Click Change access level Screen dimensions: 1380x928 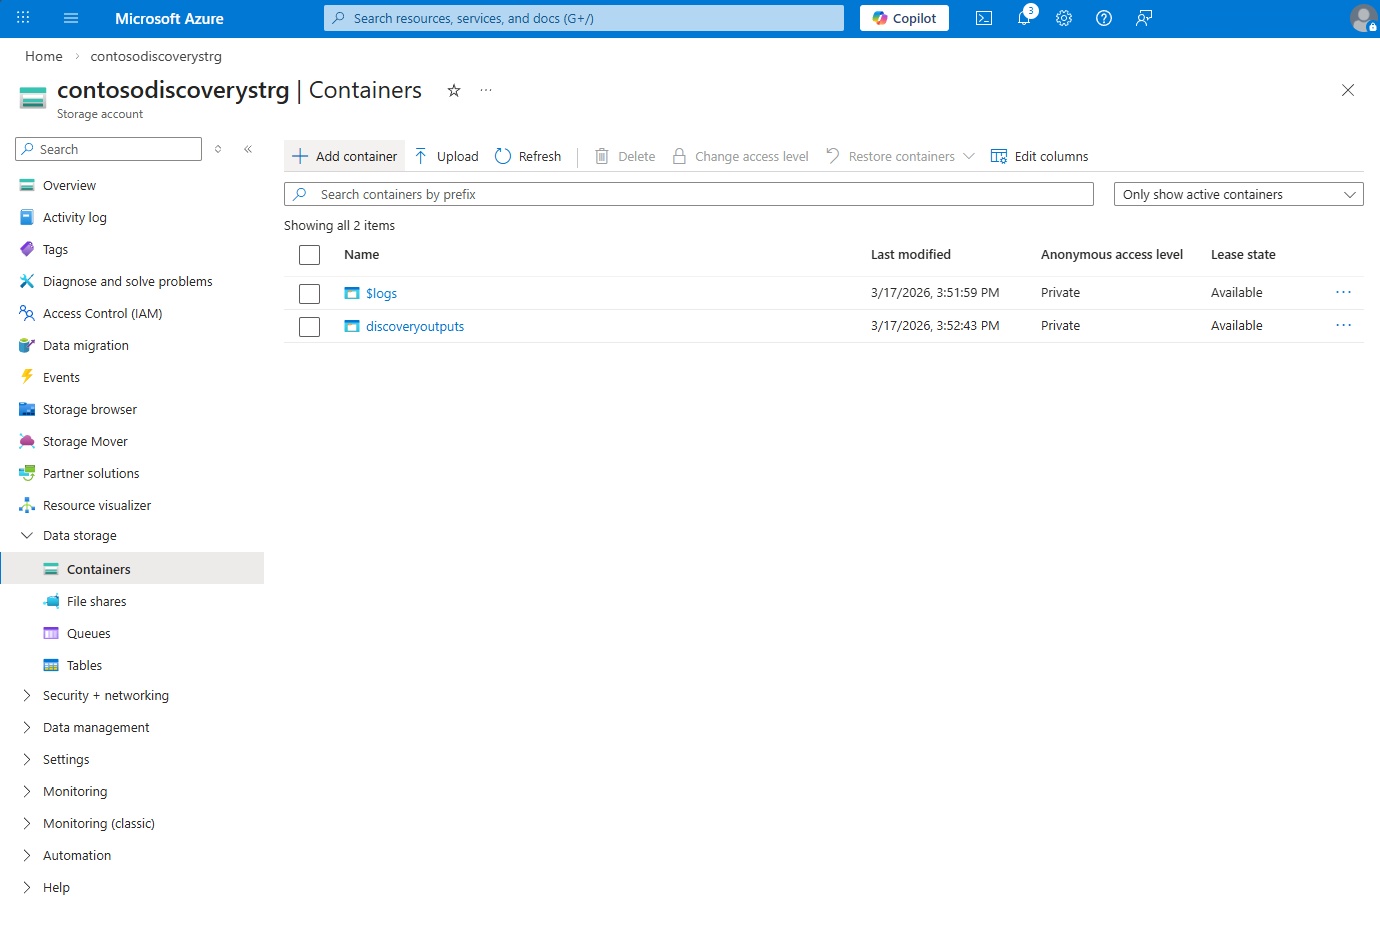coord(740,156)
